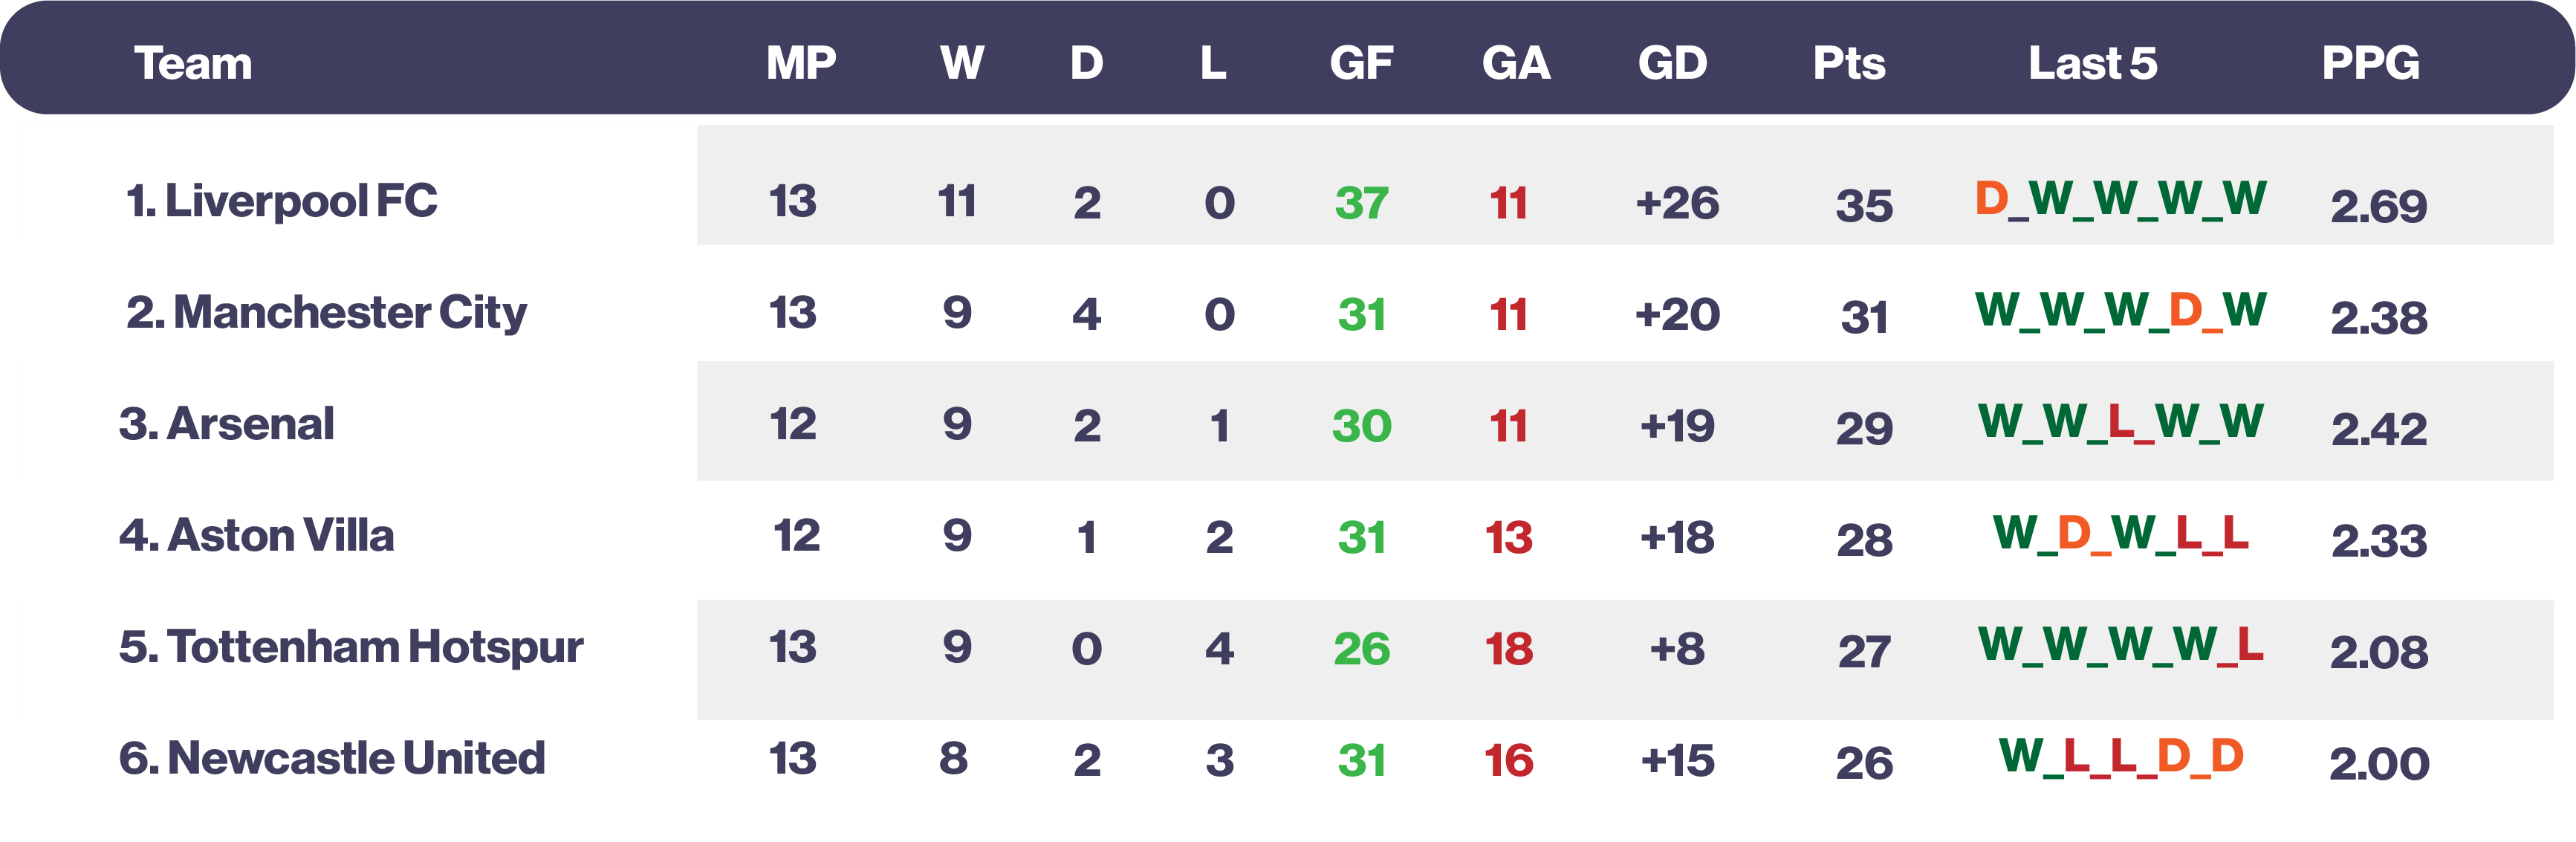Select the MP column header
Image resolution: width=2576 pixels, height=842 pixels.
tap(801, 63)
